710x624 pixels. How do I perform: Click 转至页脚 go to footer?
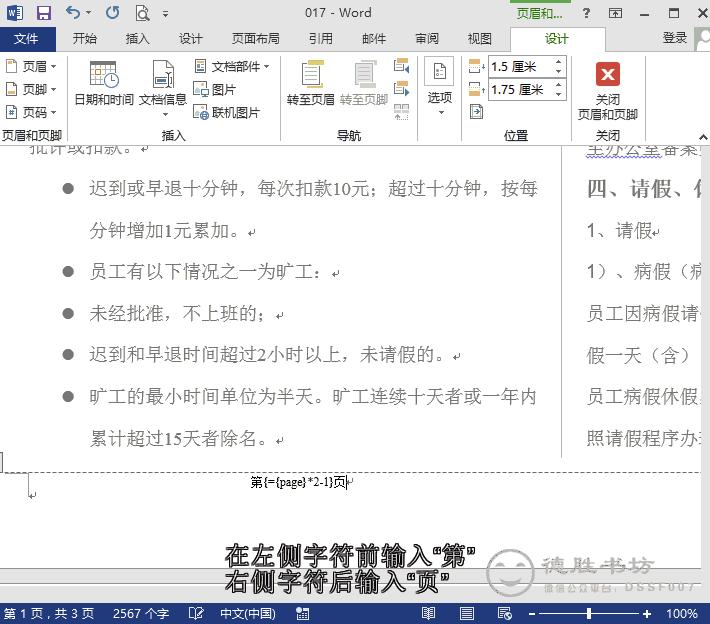click(x=364, y=83)
